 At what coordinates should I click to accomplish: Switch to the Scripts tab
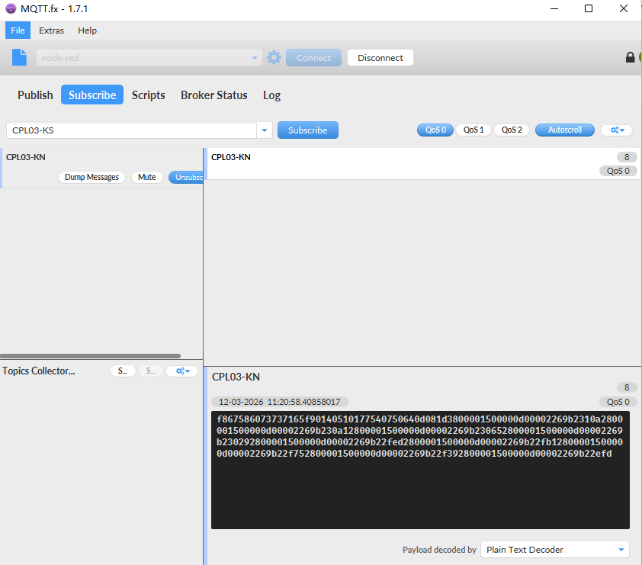point(148,95)
